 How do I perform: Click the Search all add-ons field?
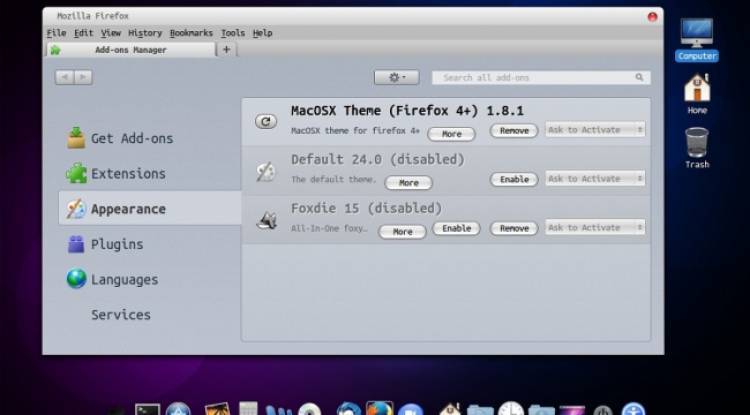point(541,77)
